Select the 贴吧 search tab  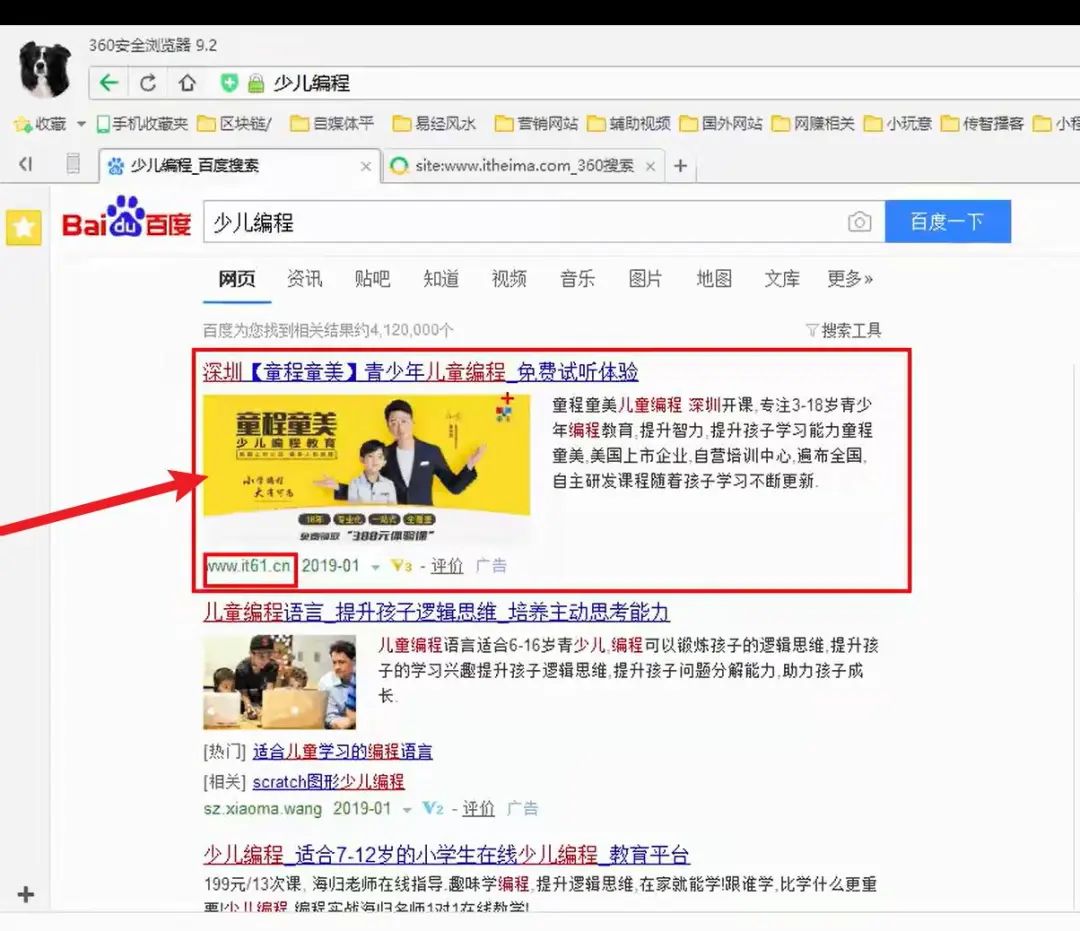373,279
